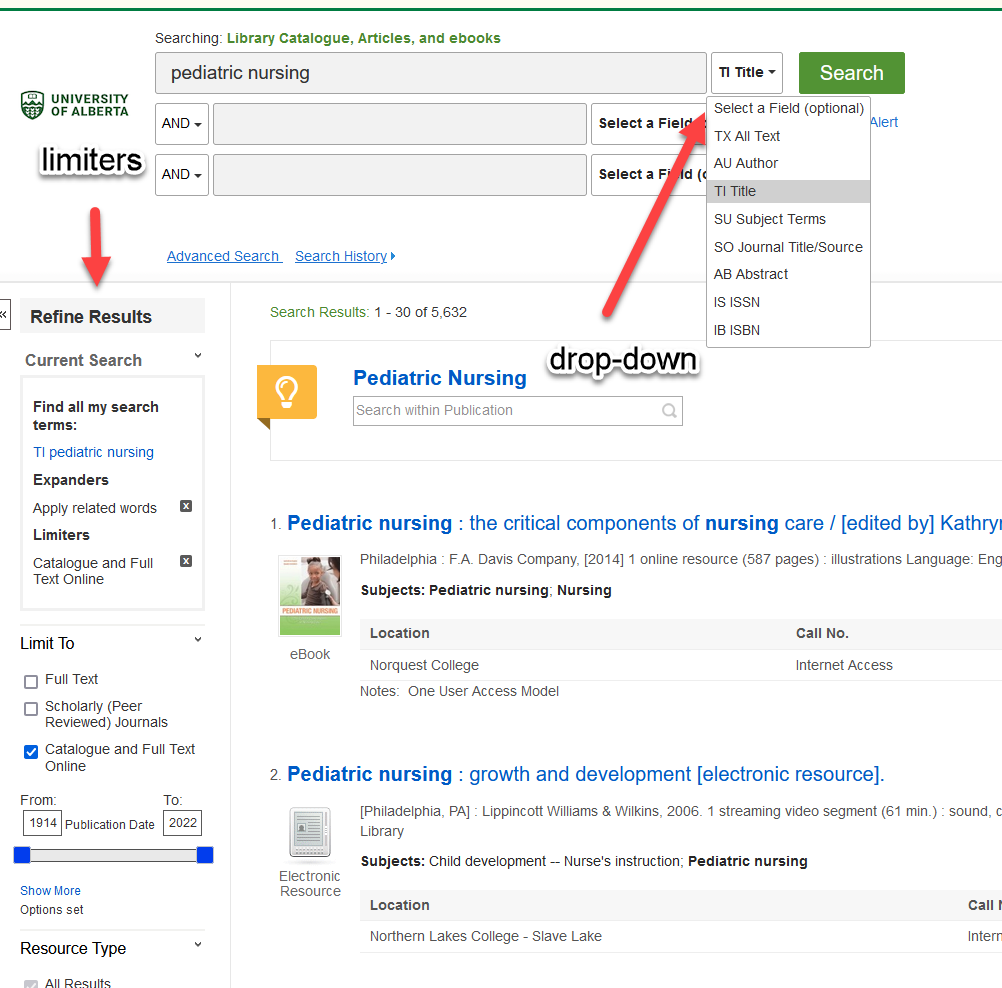Click the University of Alberta logo

[75, 105]
